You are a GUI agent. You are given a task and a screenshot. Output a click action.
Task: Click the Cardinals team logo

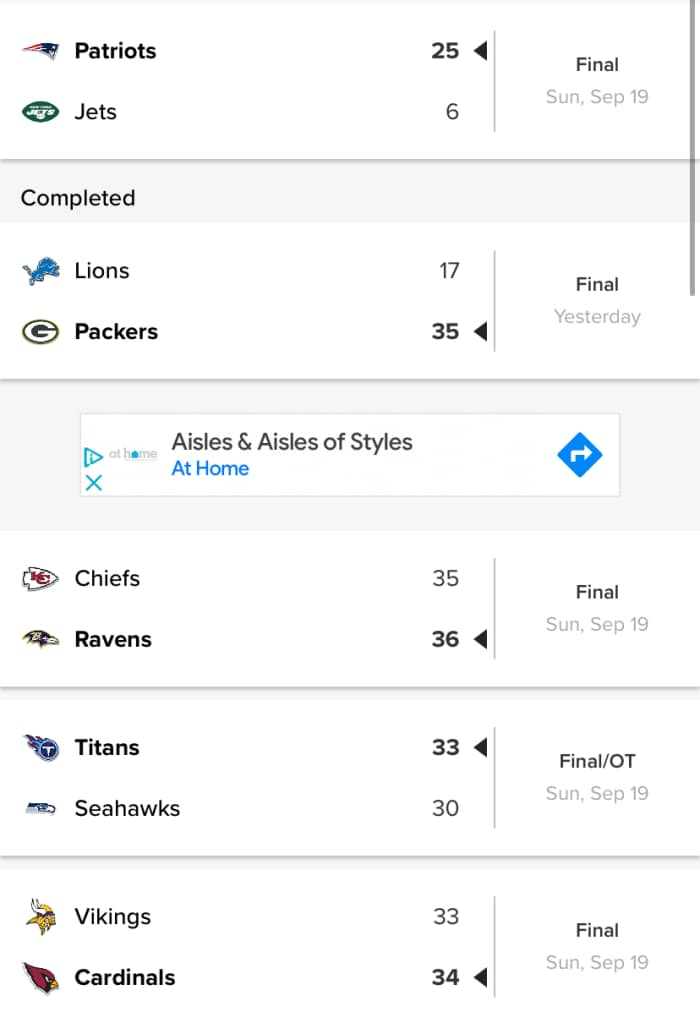(39, 977)
